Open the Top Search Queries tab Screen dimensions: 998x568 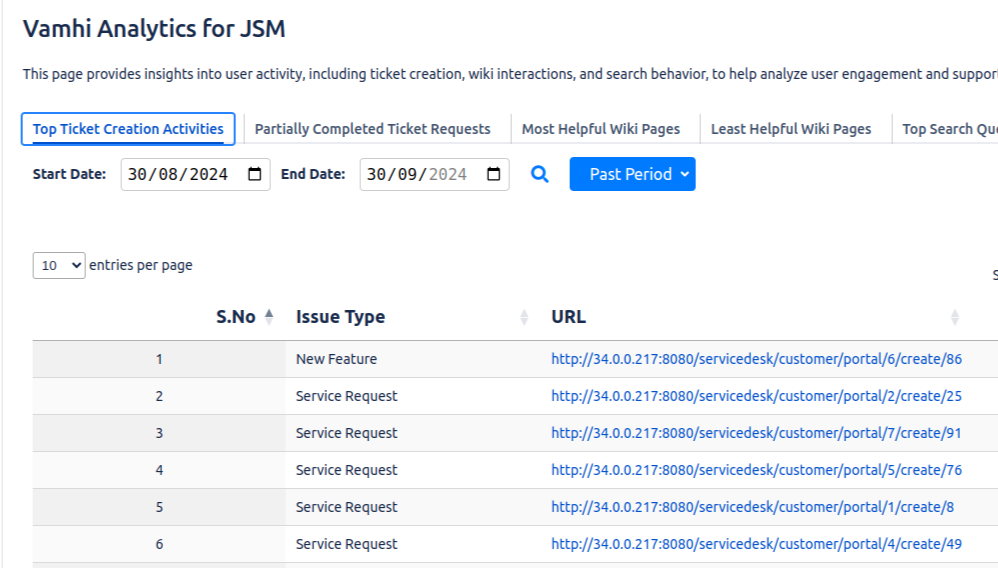(x=948, y=129)
